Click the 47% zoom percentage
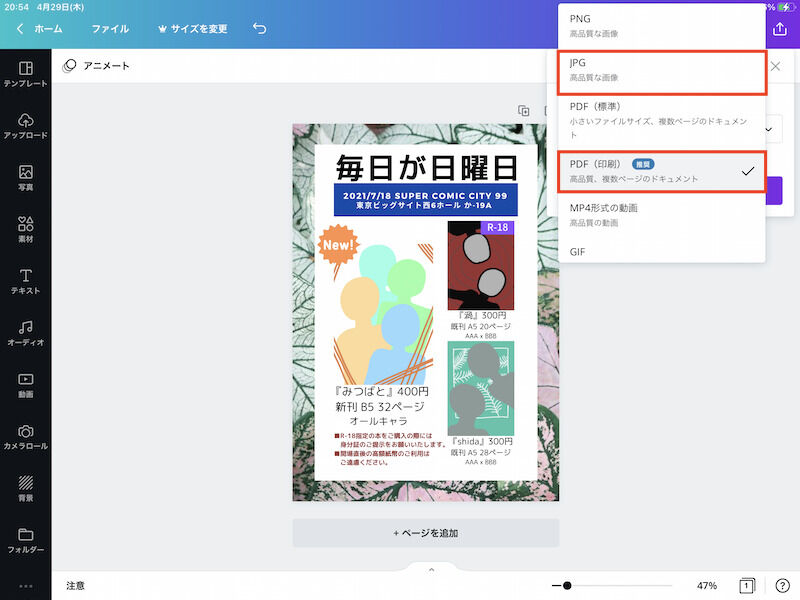The width and height of the screenshot is (800, 600). (x=707, y=585)
